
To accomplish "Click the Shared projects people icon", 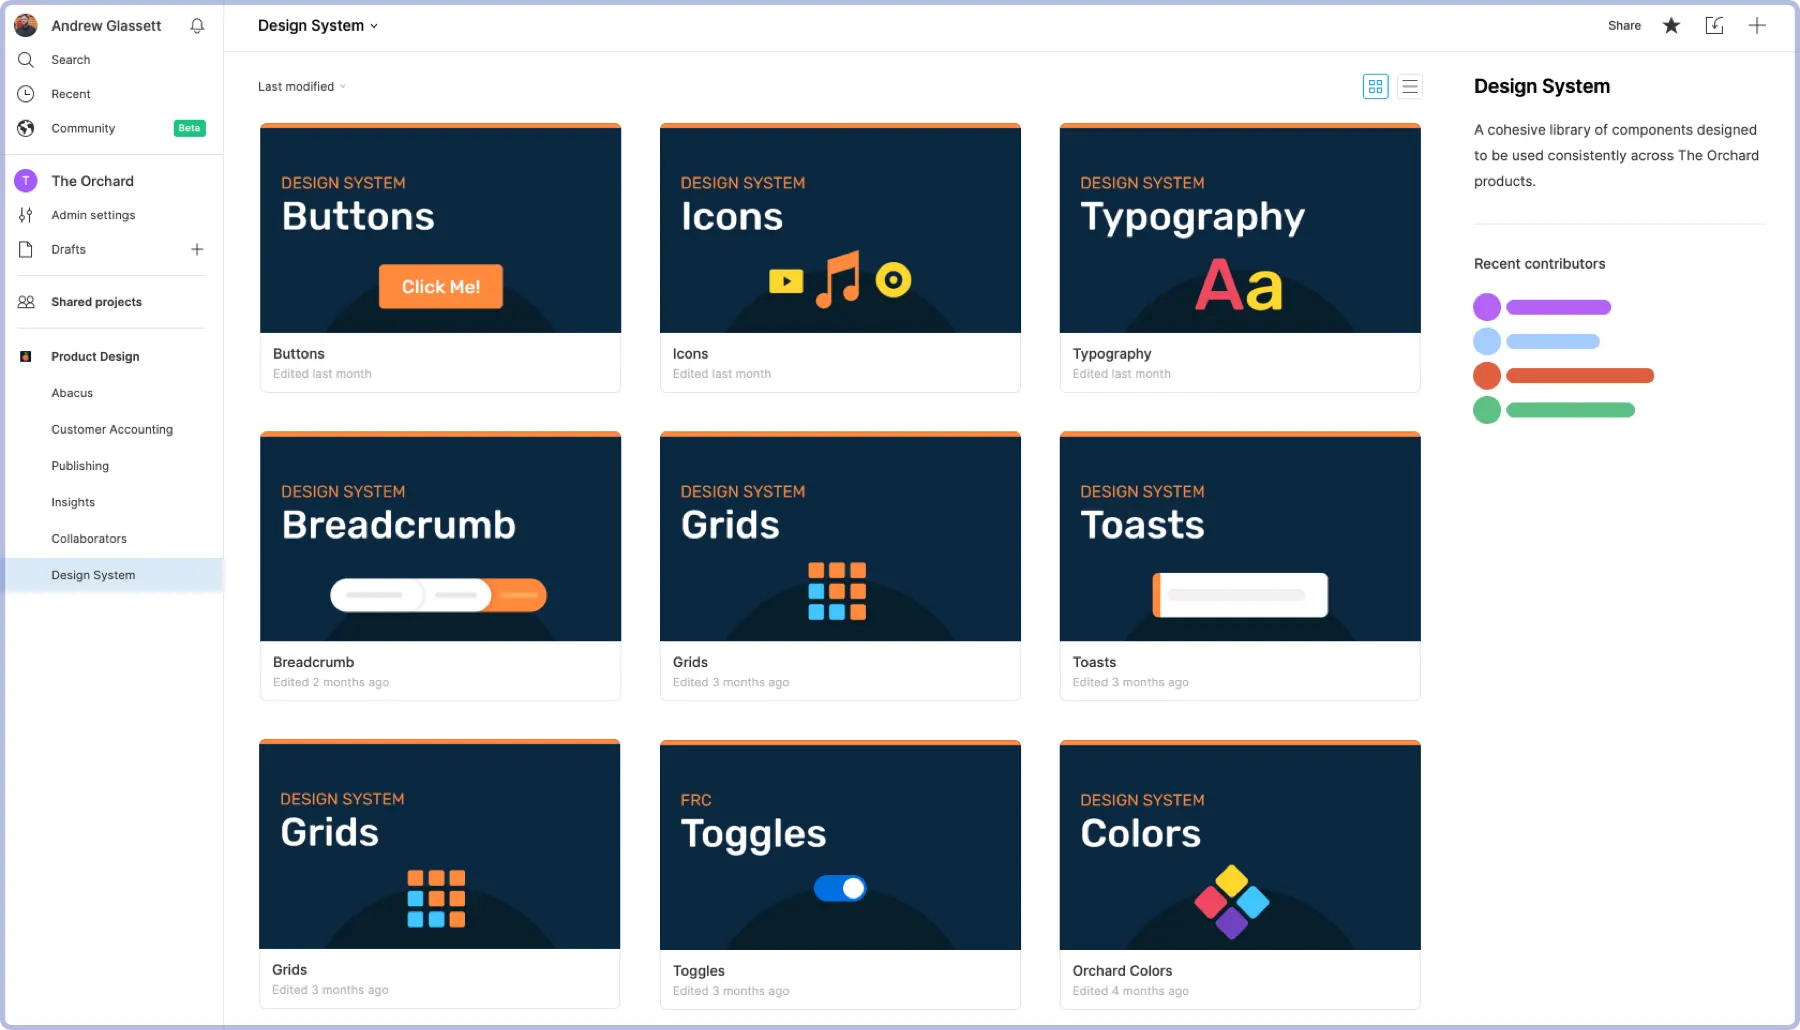I will (x=26, y=302).
